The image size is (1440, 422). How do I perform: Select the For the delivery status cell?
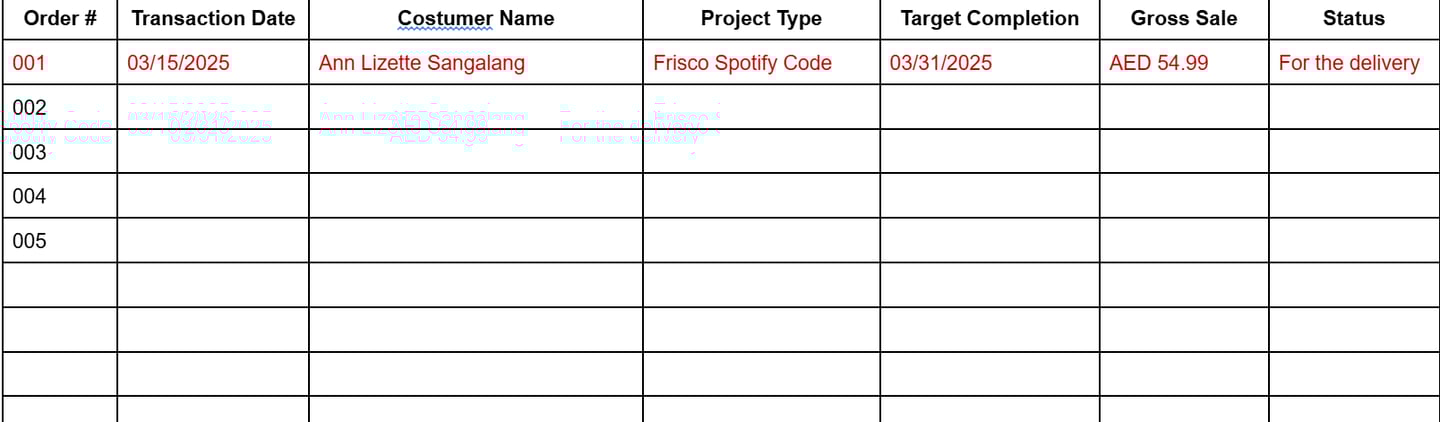pyautogui.click(x=1354, y=62)
